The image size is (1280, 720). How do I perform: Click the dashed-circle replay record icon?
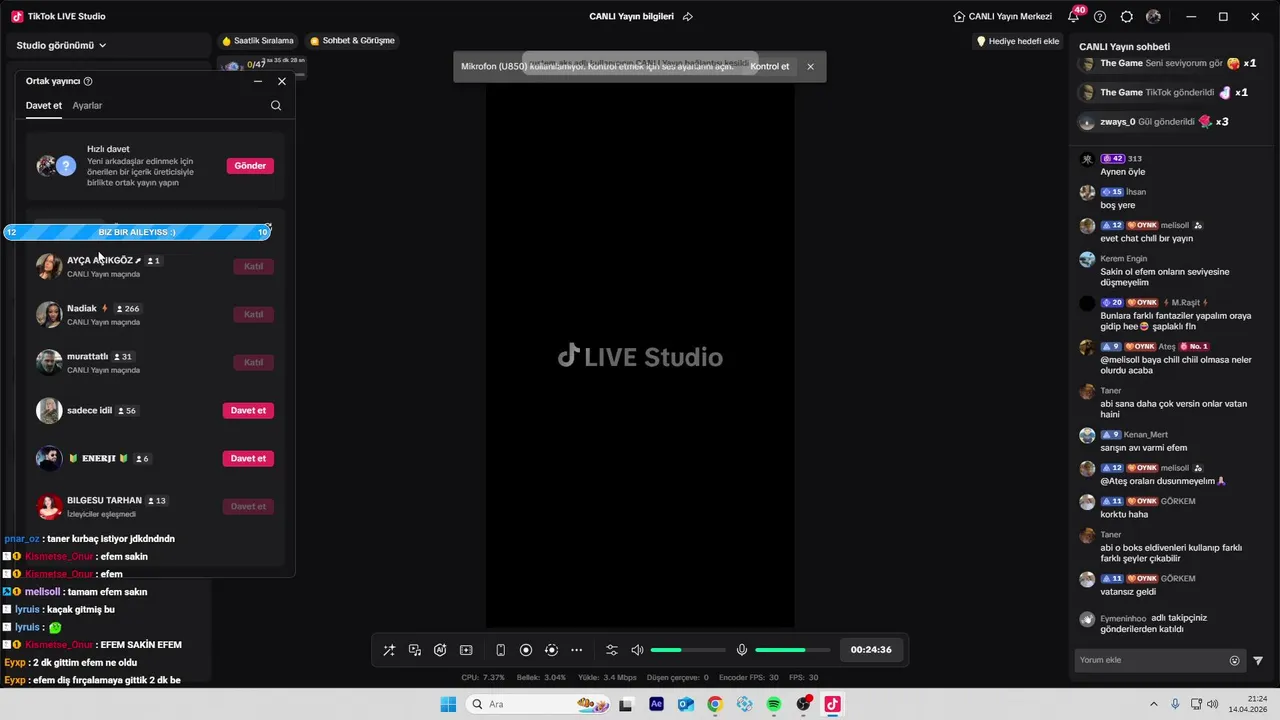[x=551, y=650]
